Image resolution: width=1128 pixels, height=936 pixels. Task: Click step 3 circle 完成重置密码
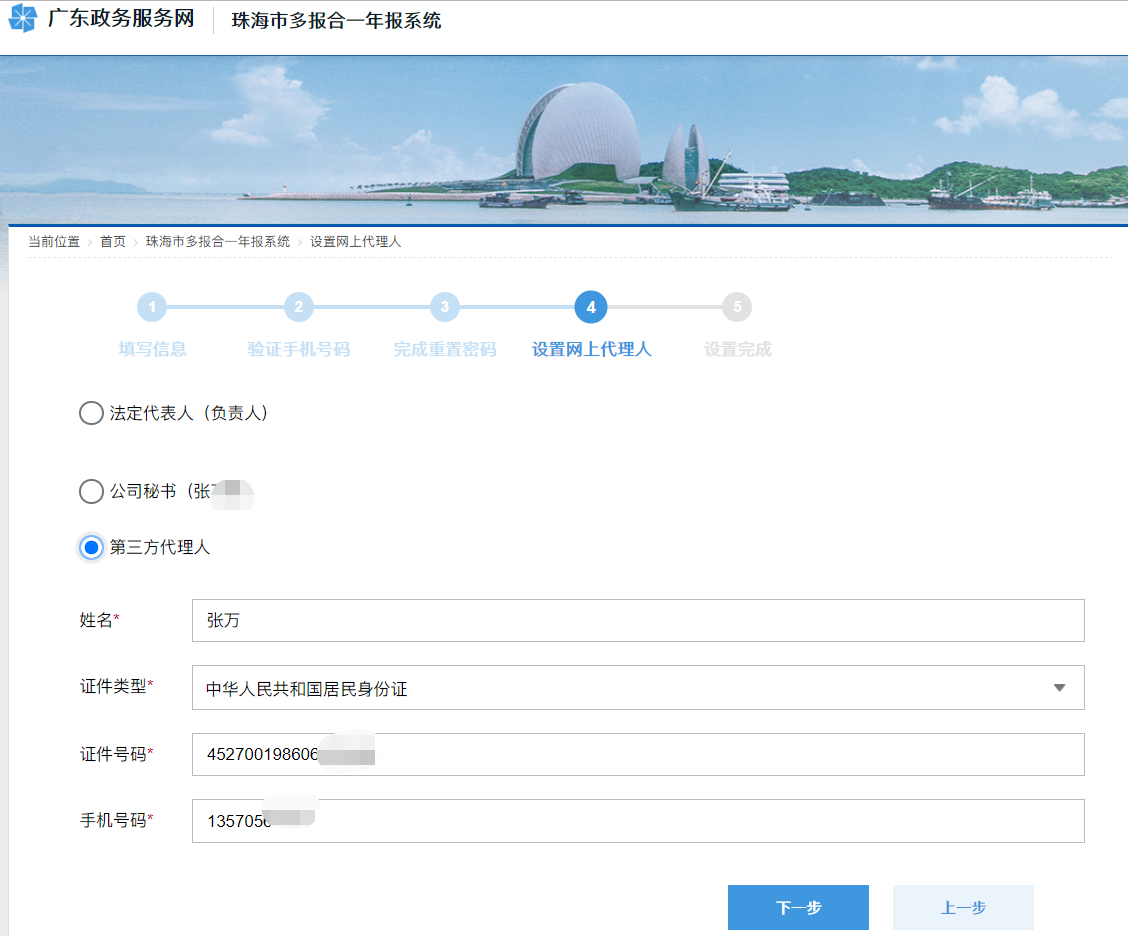click(445, 307)
